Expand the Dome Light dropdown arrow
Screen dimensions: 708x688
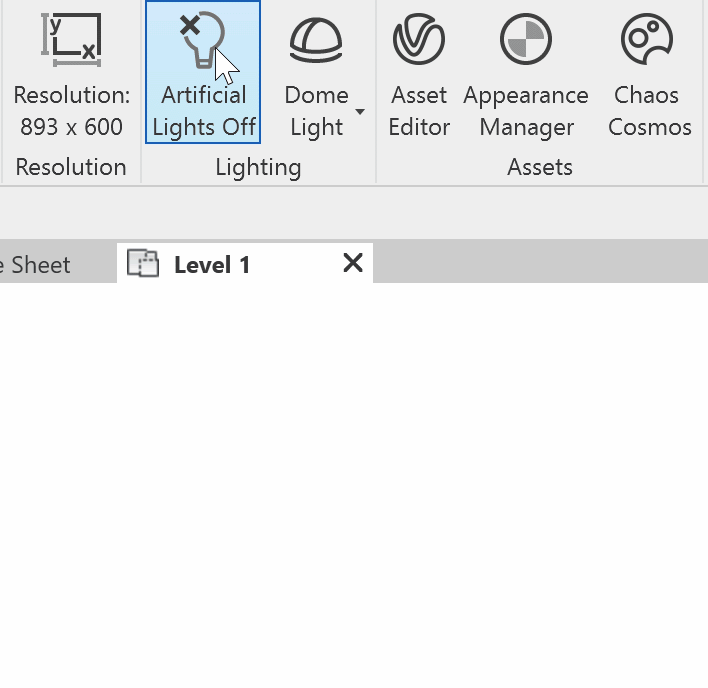tap(360, 111)
